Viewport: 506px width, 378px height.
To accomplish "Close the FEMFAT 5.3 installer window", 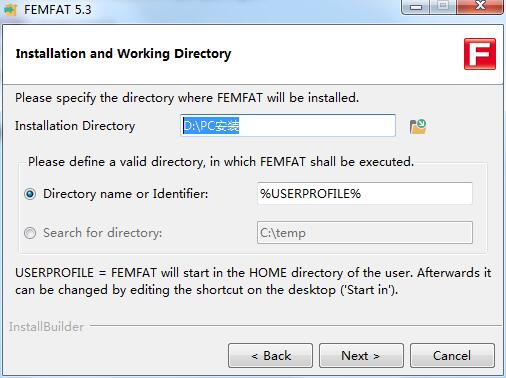I will click(x=480, y=7).
